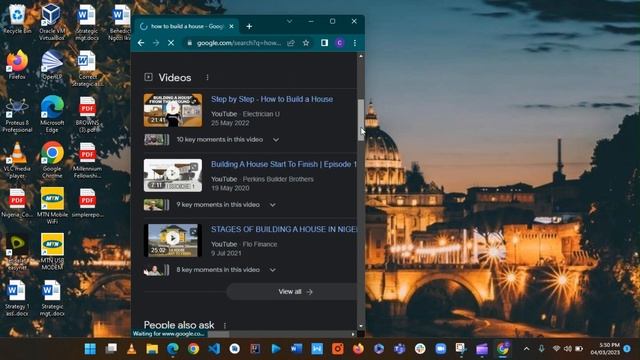Image resolution: width=640 pixels, height=360 pixels.
Task: Select MTN USB MODEM desktop icon
Action: [52, 251]
